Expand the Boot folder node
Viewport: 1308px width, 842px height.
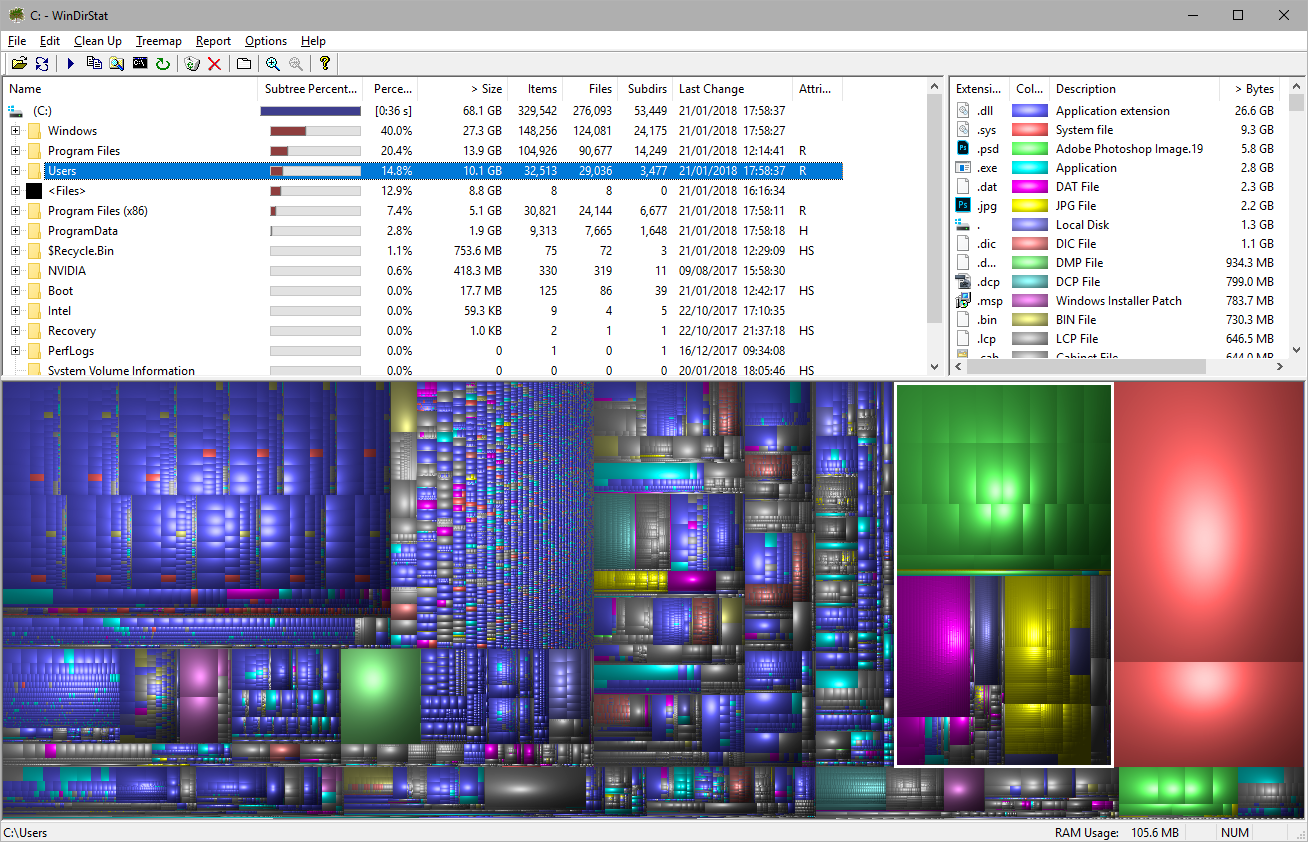click(15, 291)
